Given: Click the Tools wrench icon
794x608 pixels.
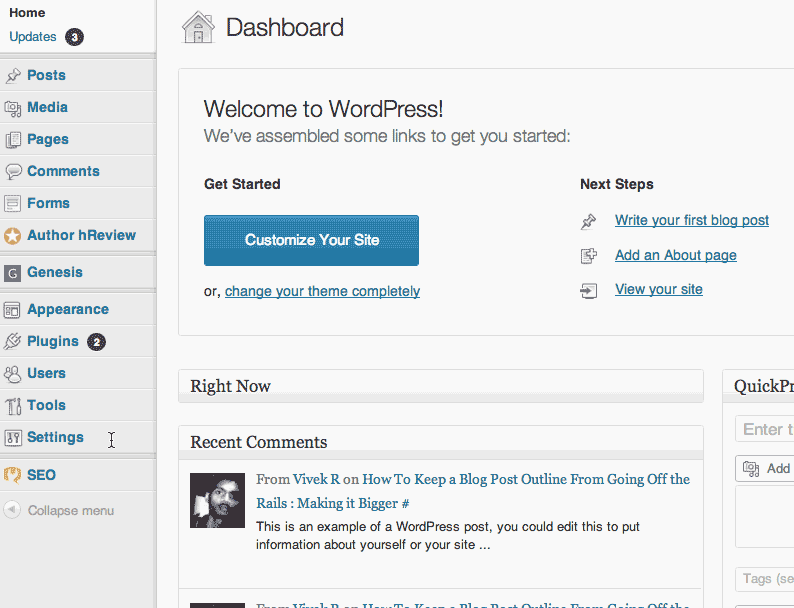Looking at the screenshot, I should point(13,406).
